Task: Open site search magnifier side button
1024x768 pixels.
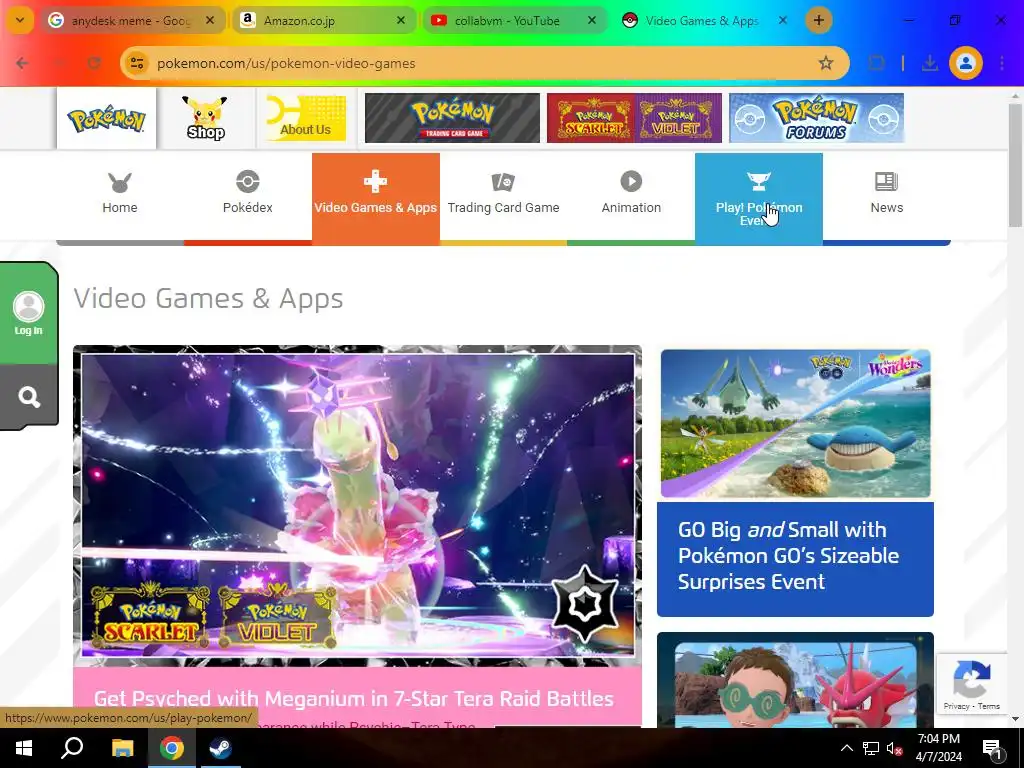Action: (x=29, y=396)
